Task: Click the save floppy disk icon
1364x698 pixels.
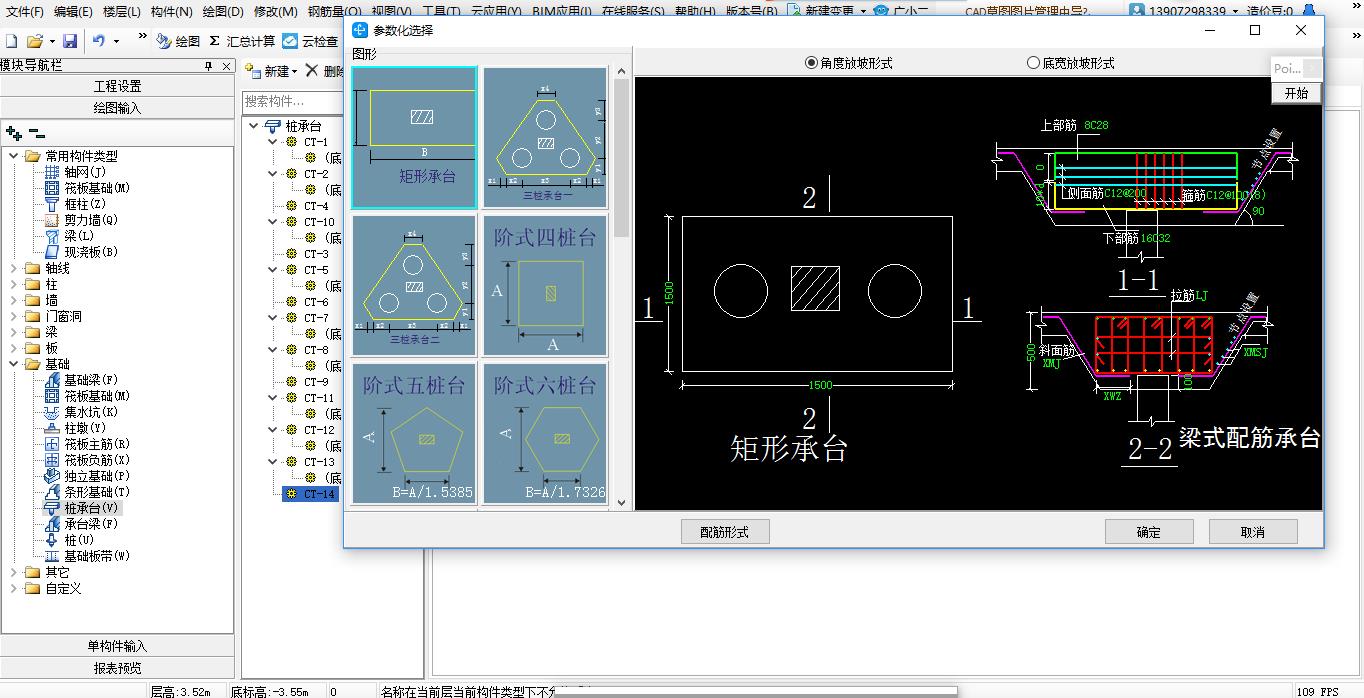Action: 70,41
